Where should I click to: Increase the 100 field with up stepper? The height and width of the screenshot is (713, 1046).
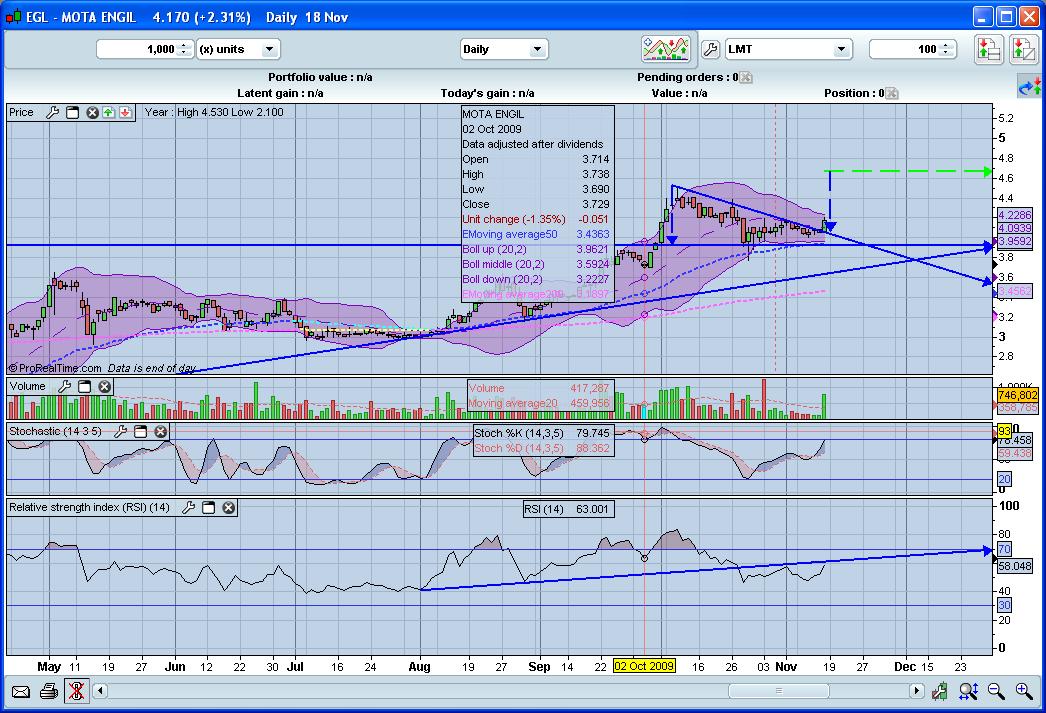(x=947, y=45)
